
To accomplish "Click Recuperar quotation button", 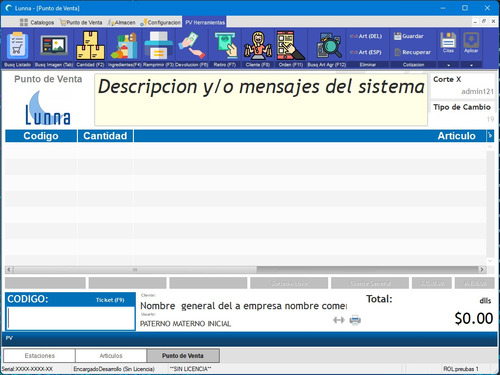I will coord(413,52).
